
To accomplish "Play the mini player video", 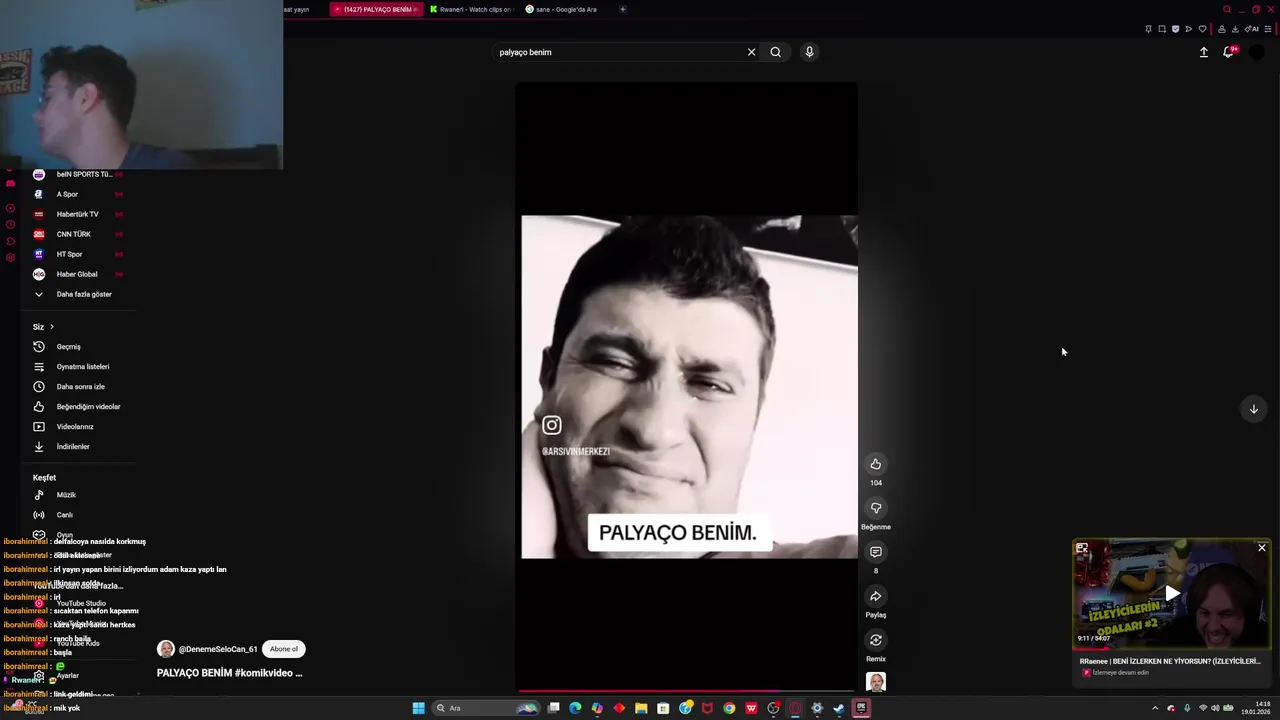I will tap(1172, 594).
